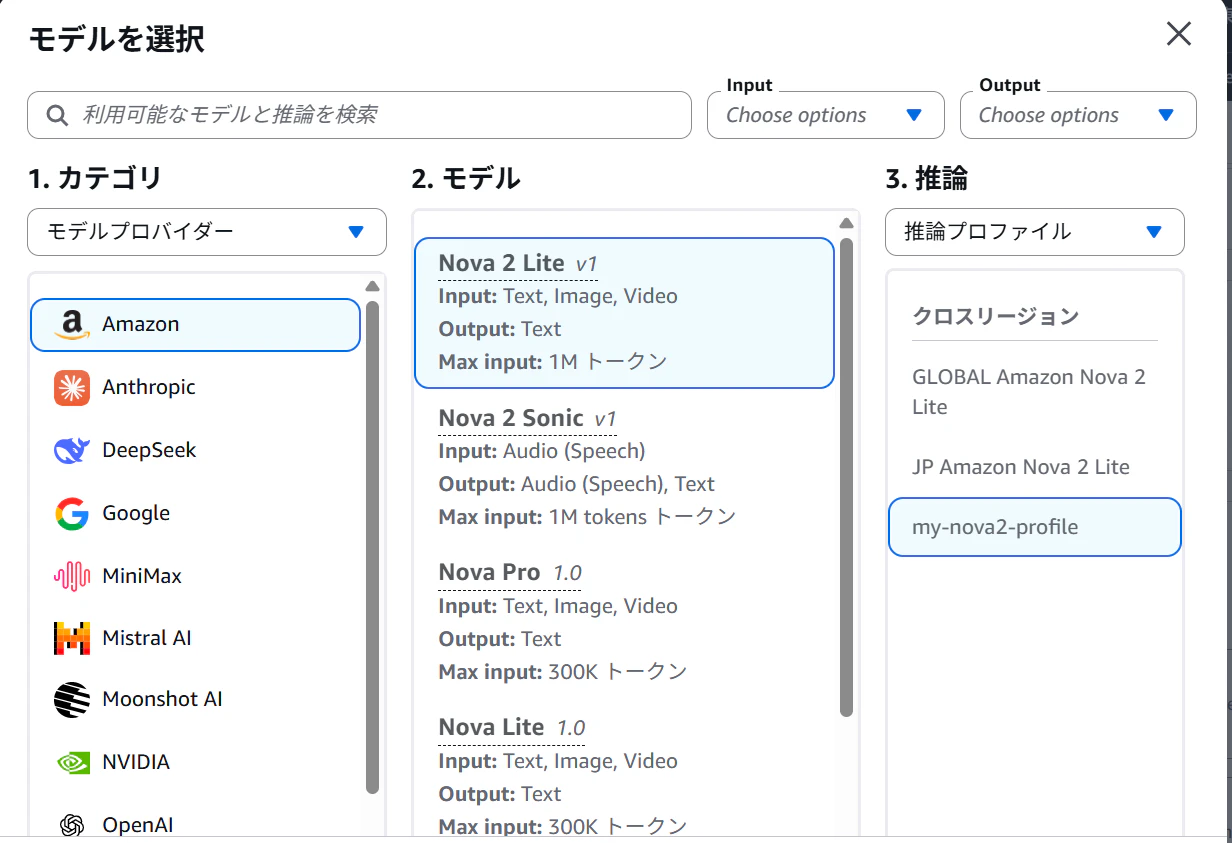Close the model selection dialog

[x=1179, y=34]
